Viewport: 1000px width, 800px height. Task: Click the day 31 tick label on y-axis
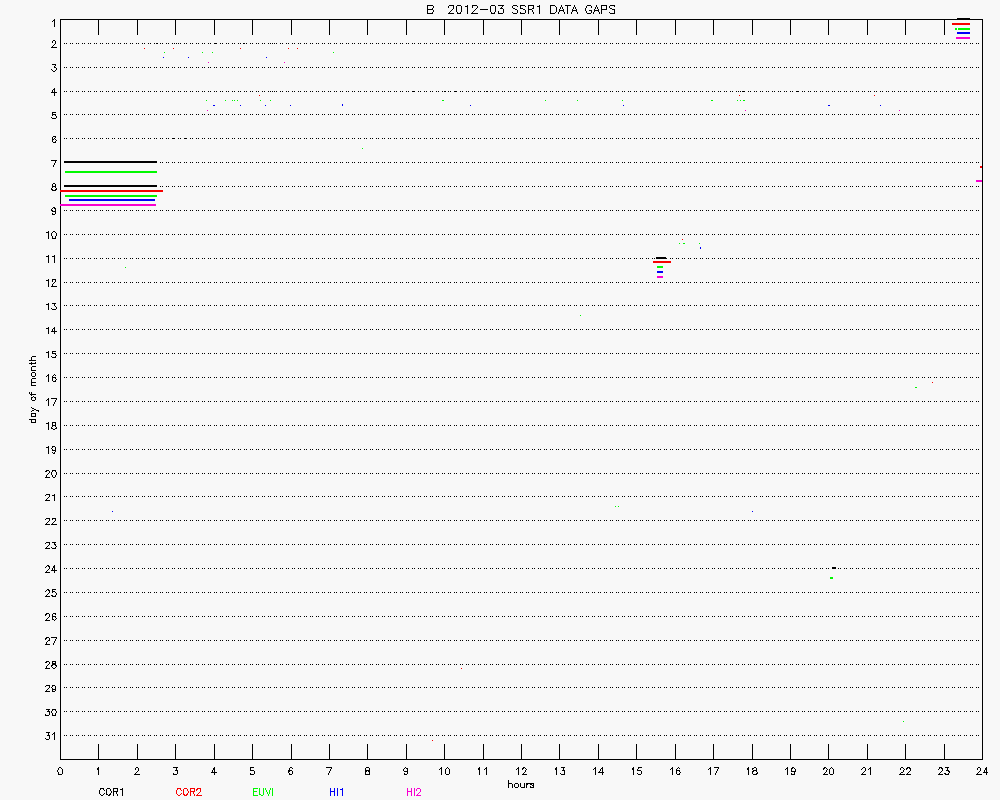(x=49, y=736)
